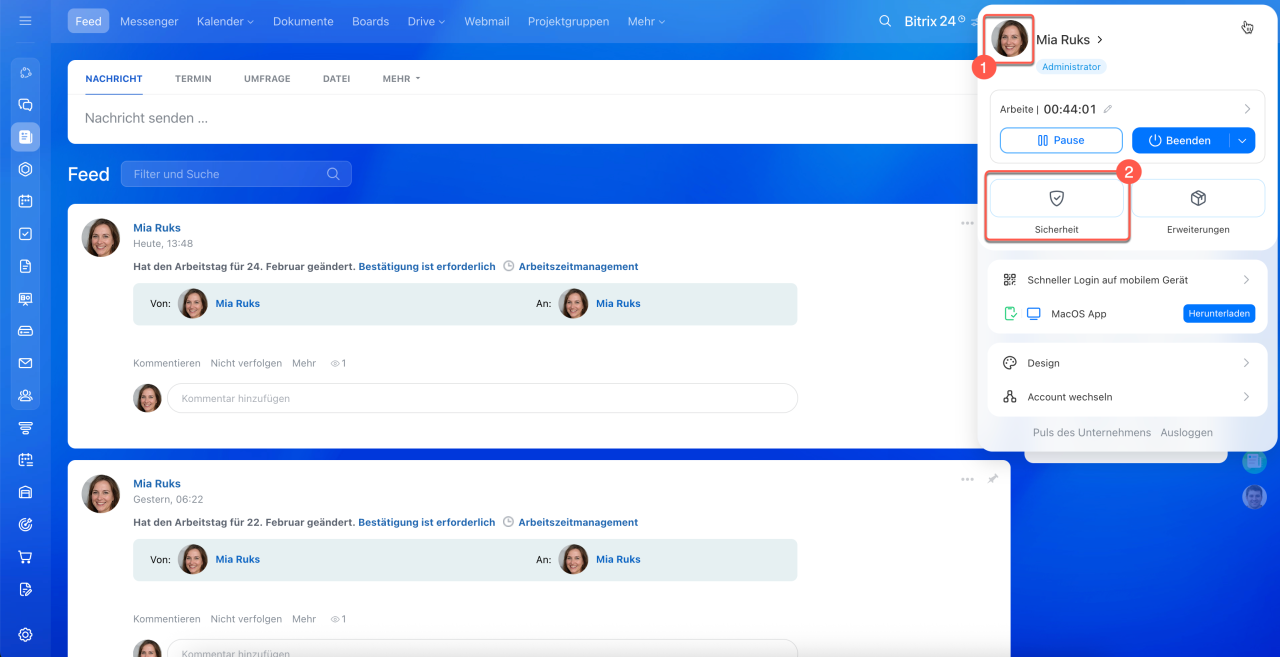Image resolution: width=1280 pixels, height=657 pixels.
Task: Click the Herunterladen button for MacOS App
Action: tap(1218, 313)
